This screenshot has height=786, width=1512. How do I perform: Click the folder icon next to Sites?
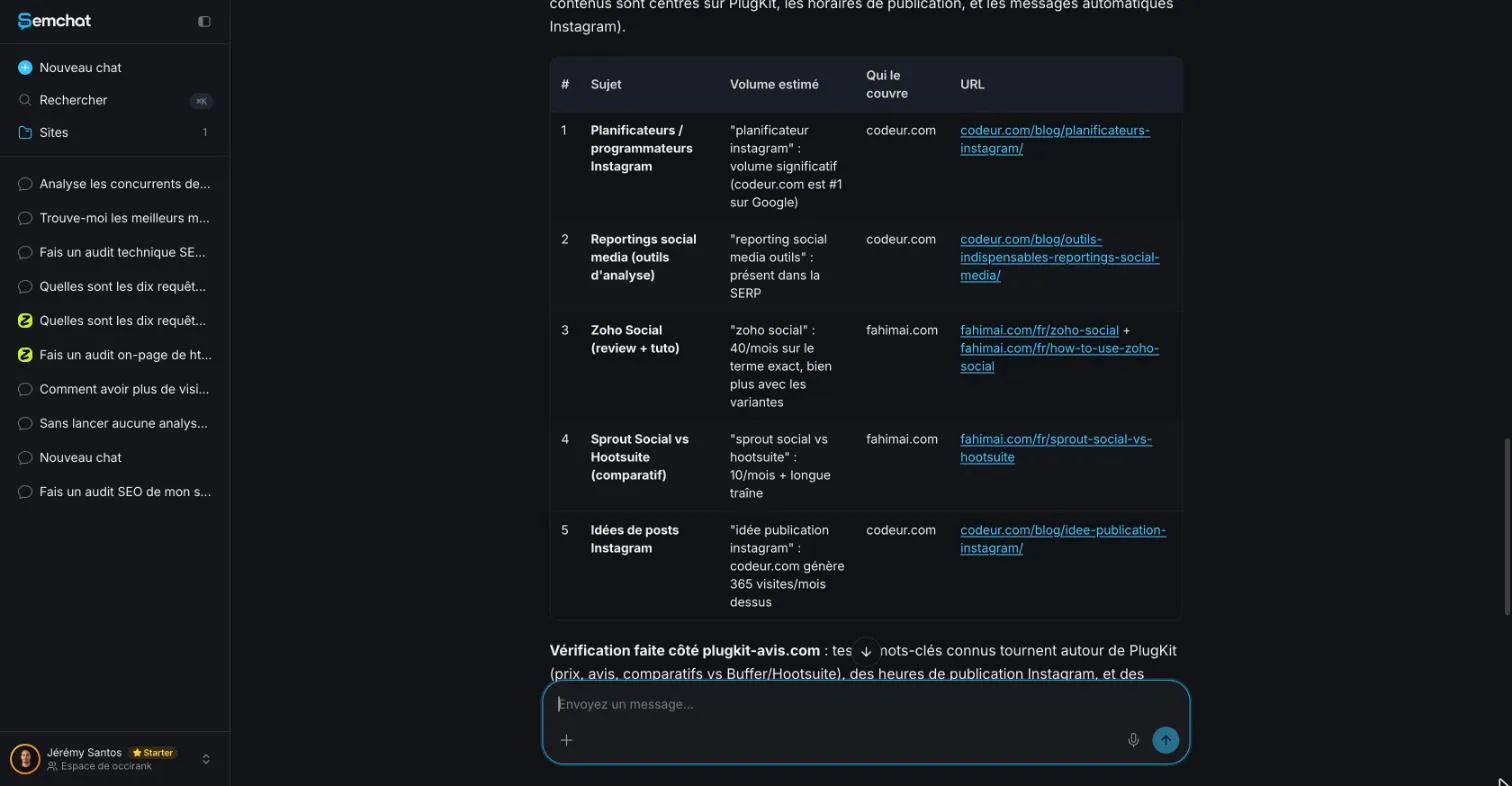tap(25, 132)
